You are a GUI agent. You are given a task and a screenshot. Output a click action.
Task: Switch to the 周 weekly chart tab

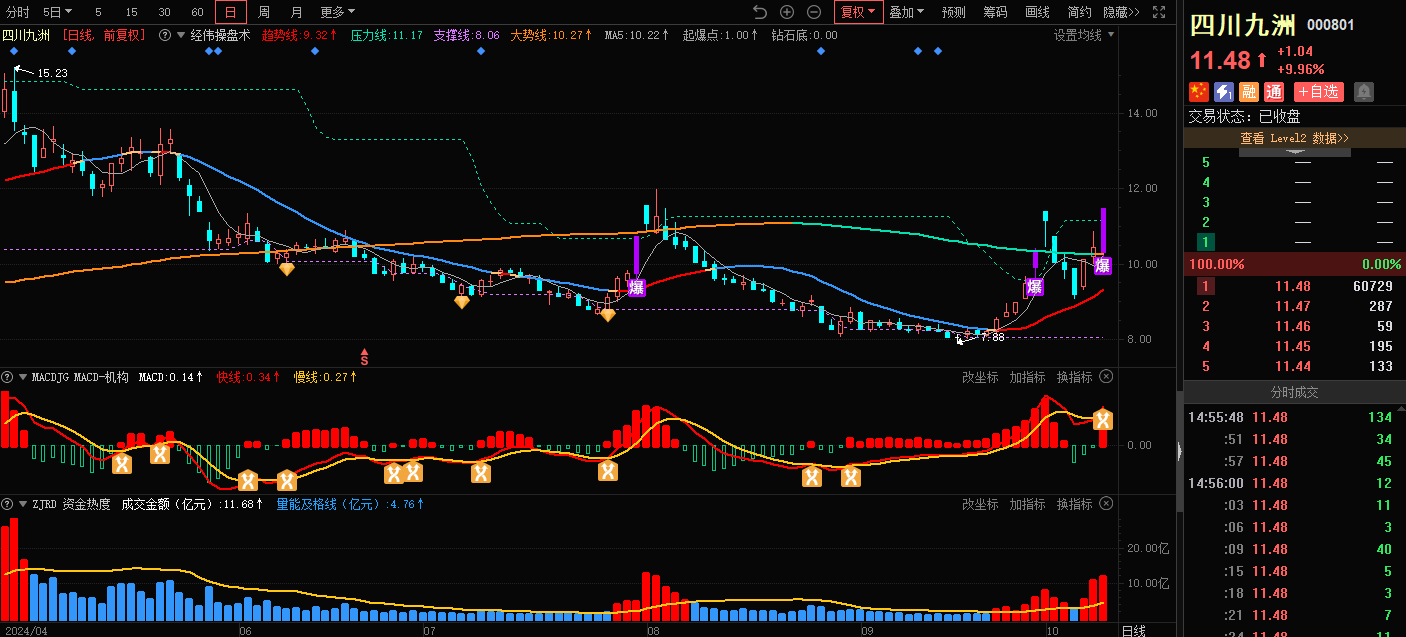tap(263, 12)
